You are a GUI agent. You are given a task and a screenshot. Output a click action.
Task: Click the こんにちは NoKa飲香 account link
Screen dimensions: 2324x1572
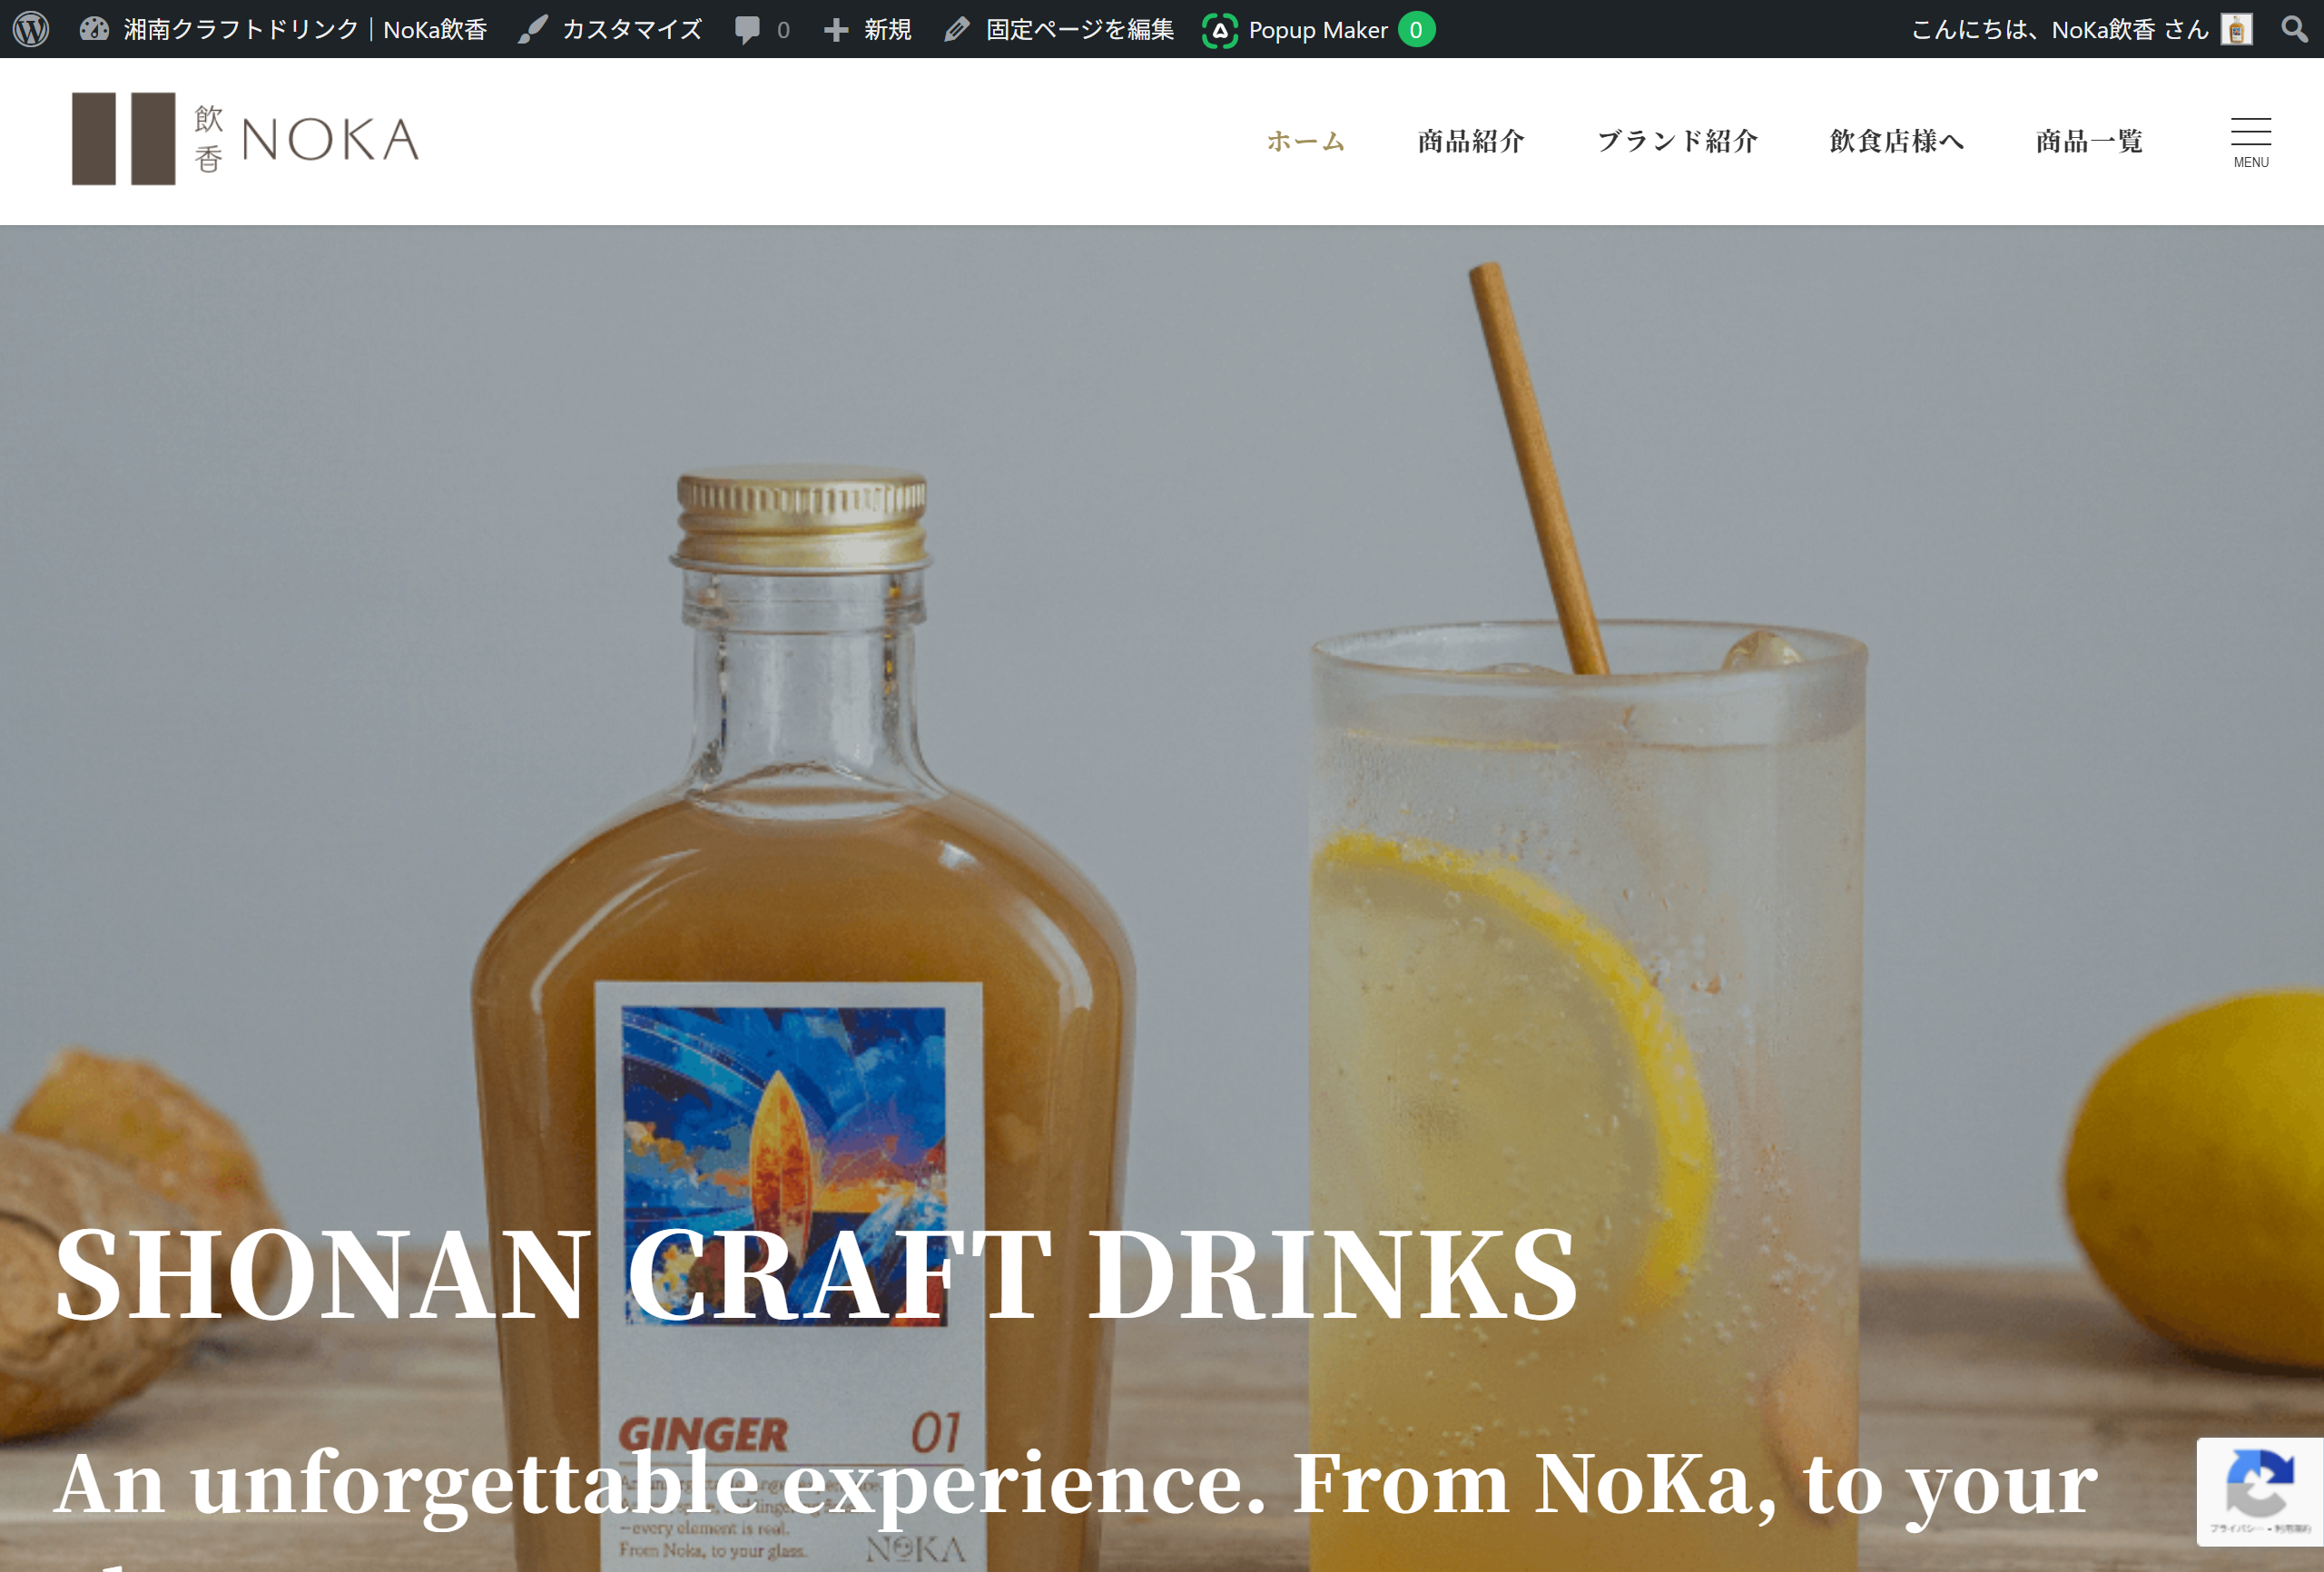click(2058, 29)
